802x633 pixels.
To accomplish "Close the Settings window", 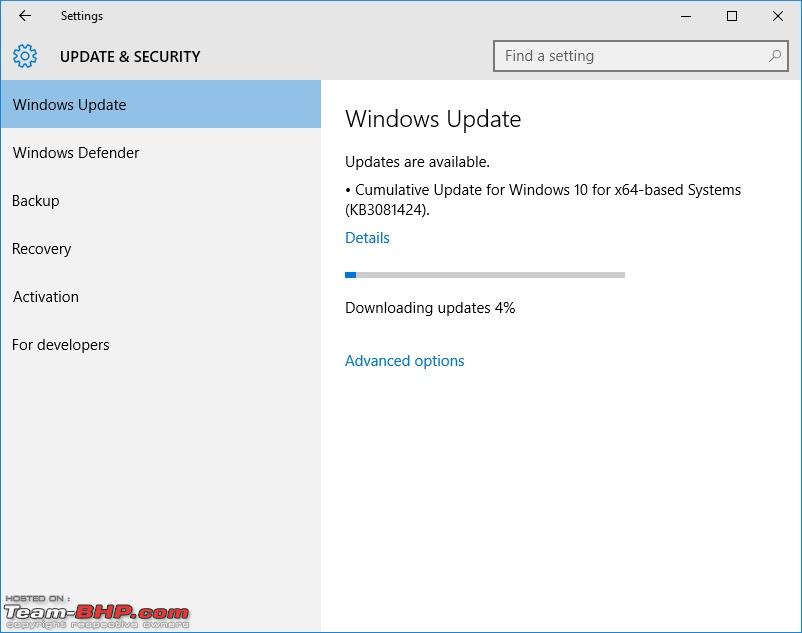I will pyautogui.click(x=777, y=16).
